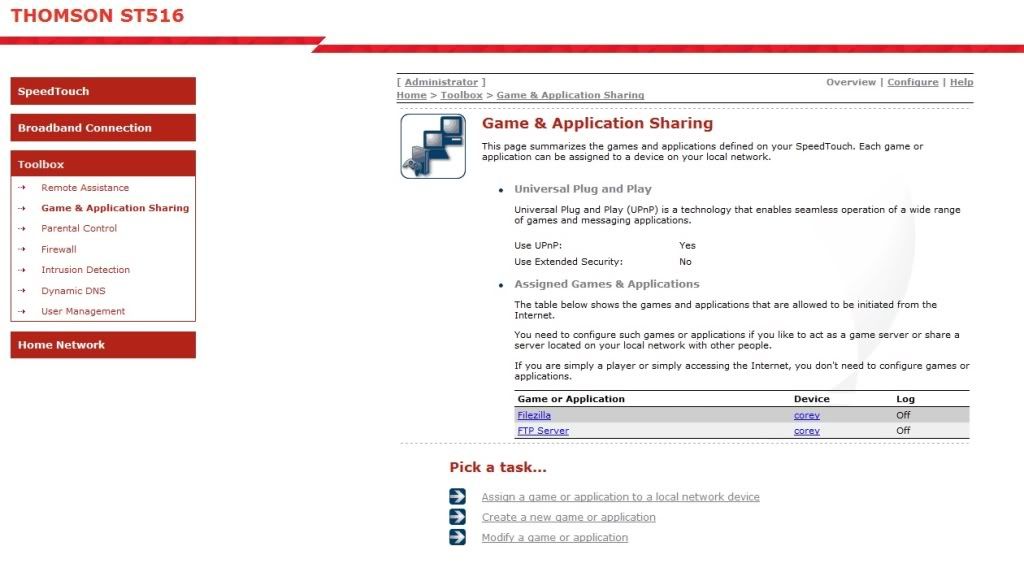Open the SpeedTouch menu section

tap(103, 91)
